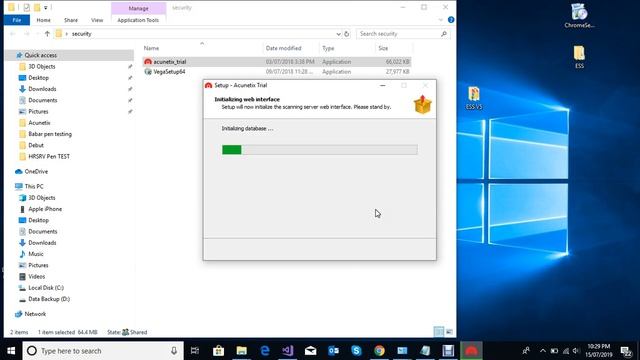
Task: Open the volume control in the system tray
Action: click(x=576, y=351)
